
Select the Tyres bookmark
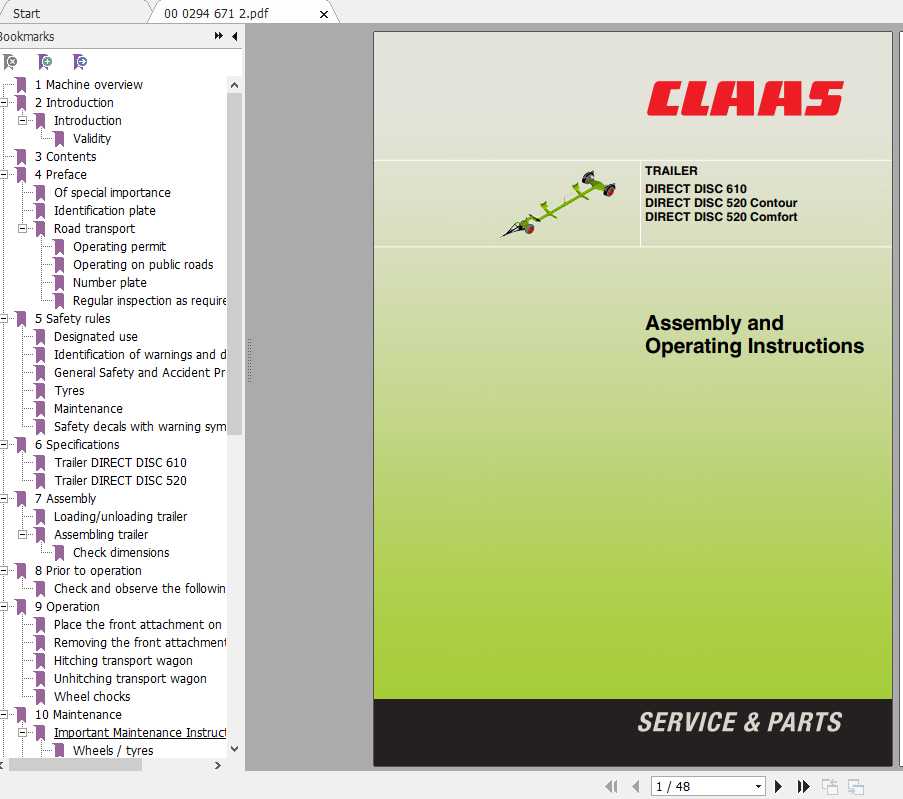(x=69, y=391)
